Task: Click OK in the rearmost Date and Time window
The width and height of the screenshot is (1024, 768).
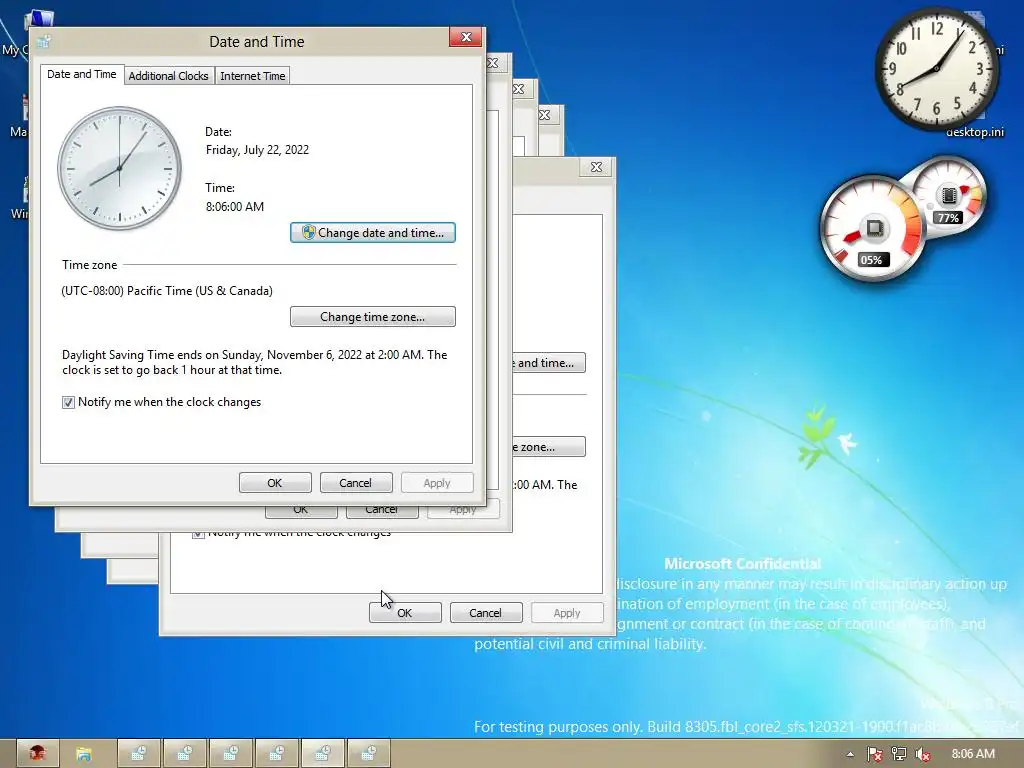Action: coord(406,613)
